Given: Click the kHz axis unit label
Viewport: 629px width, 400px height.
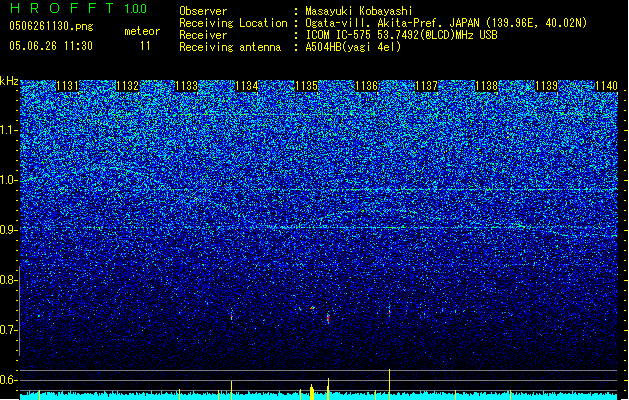Looking at the screenshot, I should pyautogui.click(x=9, y=81).
